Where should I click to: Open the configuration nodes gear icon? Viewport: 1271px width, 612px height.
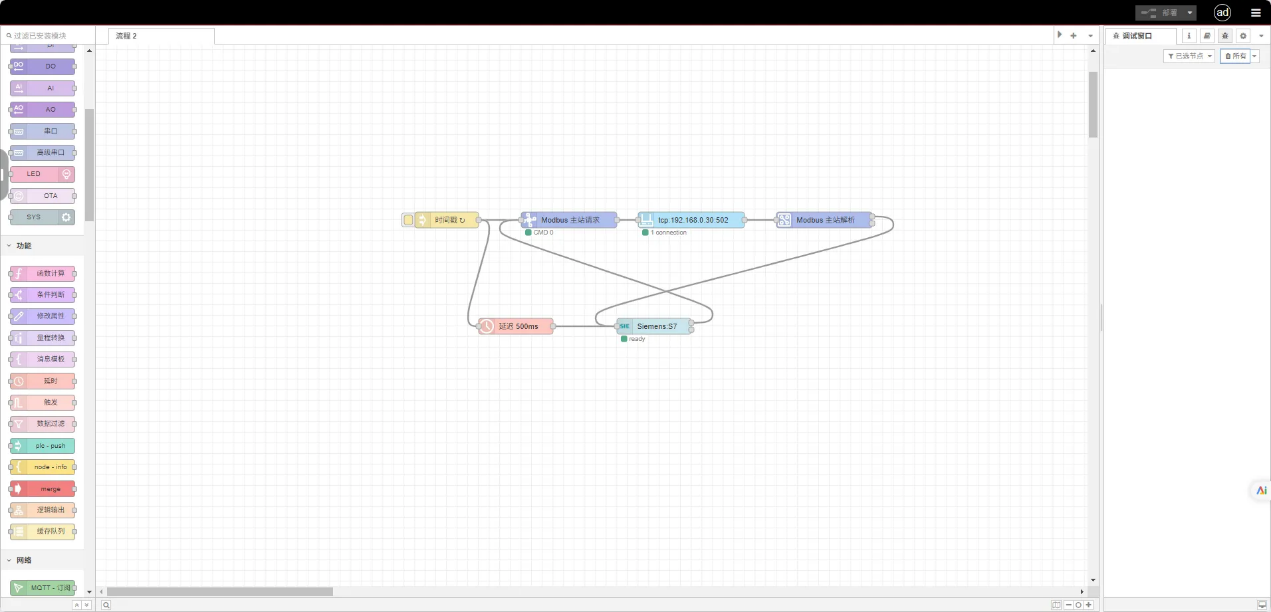pos(1243,35)
